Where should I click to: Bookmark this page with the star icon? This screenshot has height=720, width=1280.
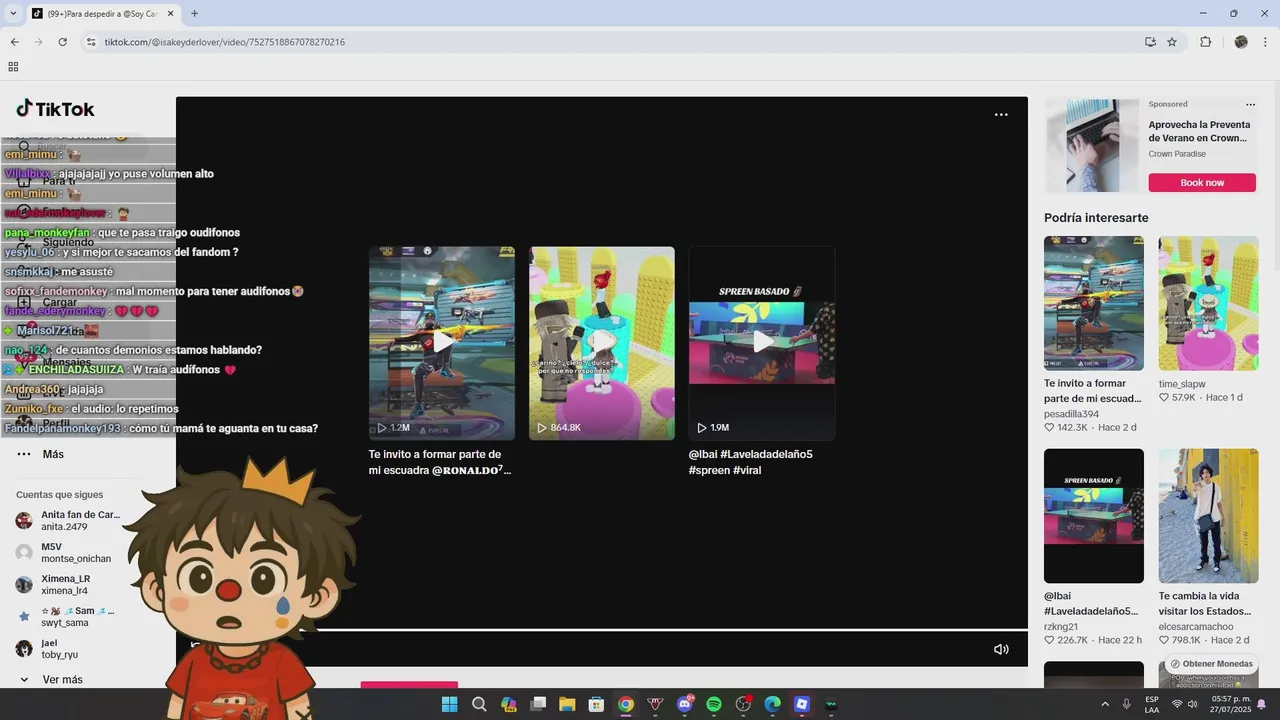tap(1172, 42)
